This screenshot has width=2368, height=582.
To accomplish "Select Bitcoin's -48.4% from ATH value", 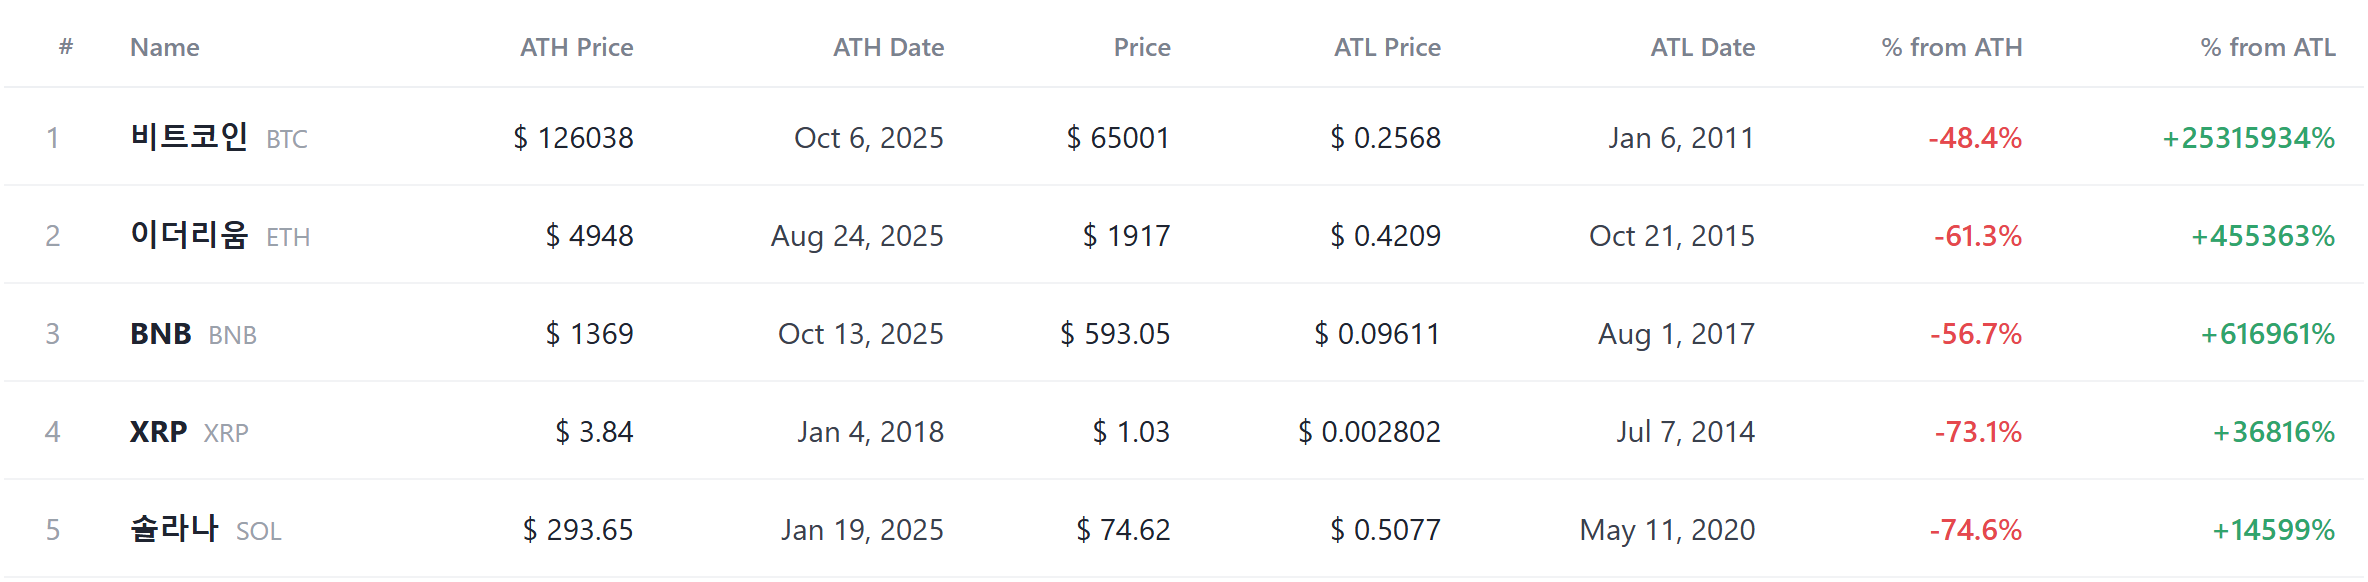I will pyautogui.click(x=1975, y=137).
